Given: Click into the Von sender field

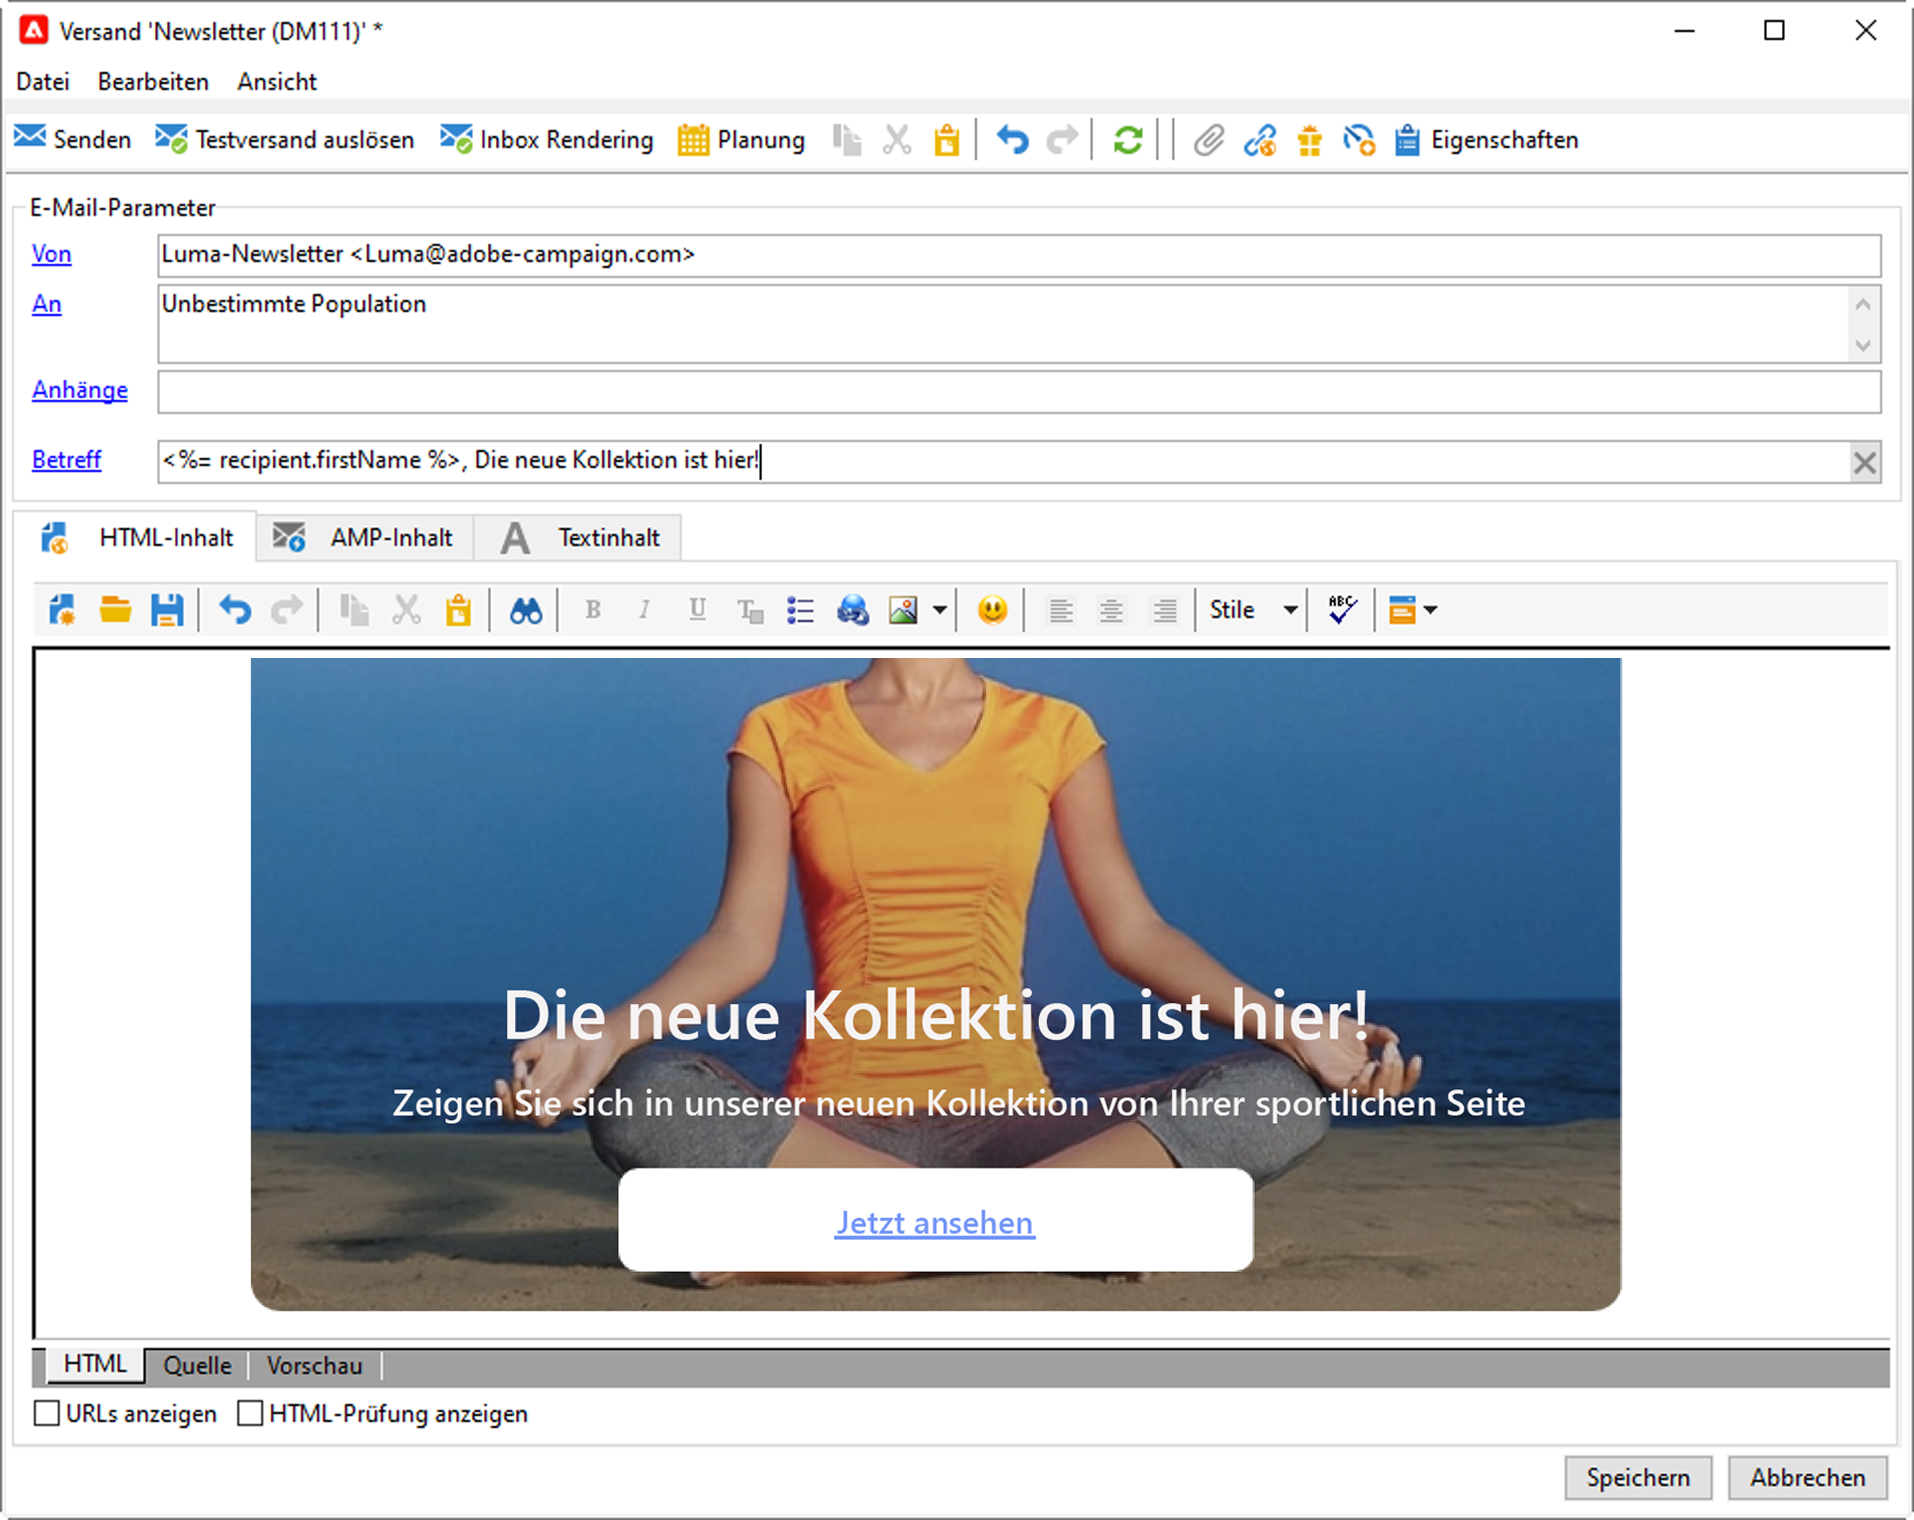Looking at the screenshot, I should coord(1019,255).
